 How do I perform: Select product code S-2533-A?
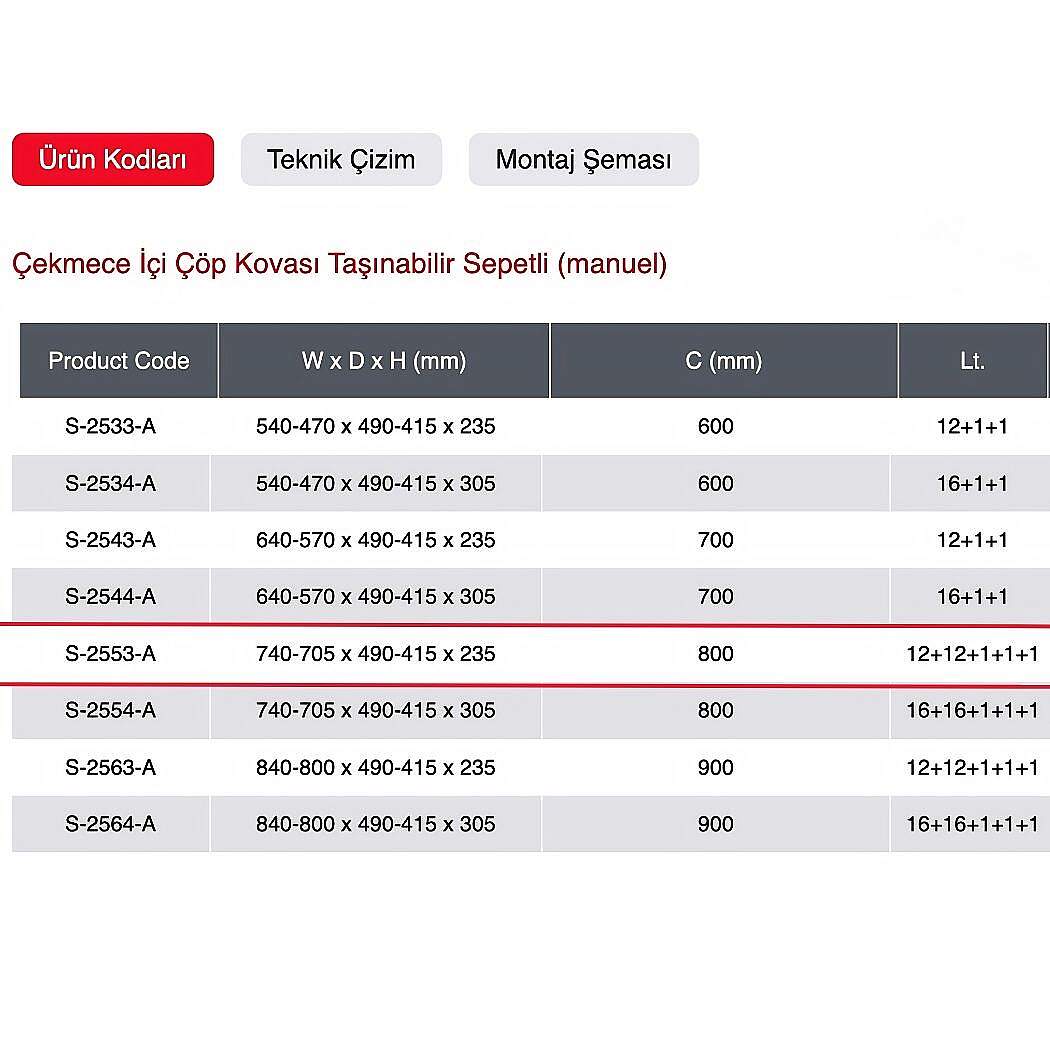tap(111, 427)
